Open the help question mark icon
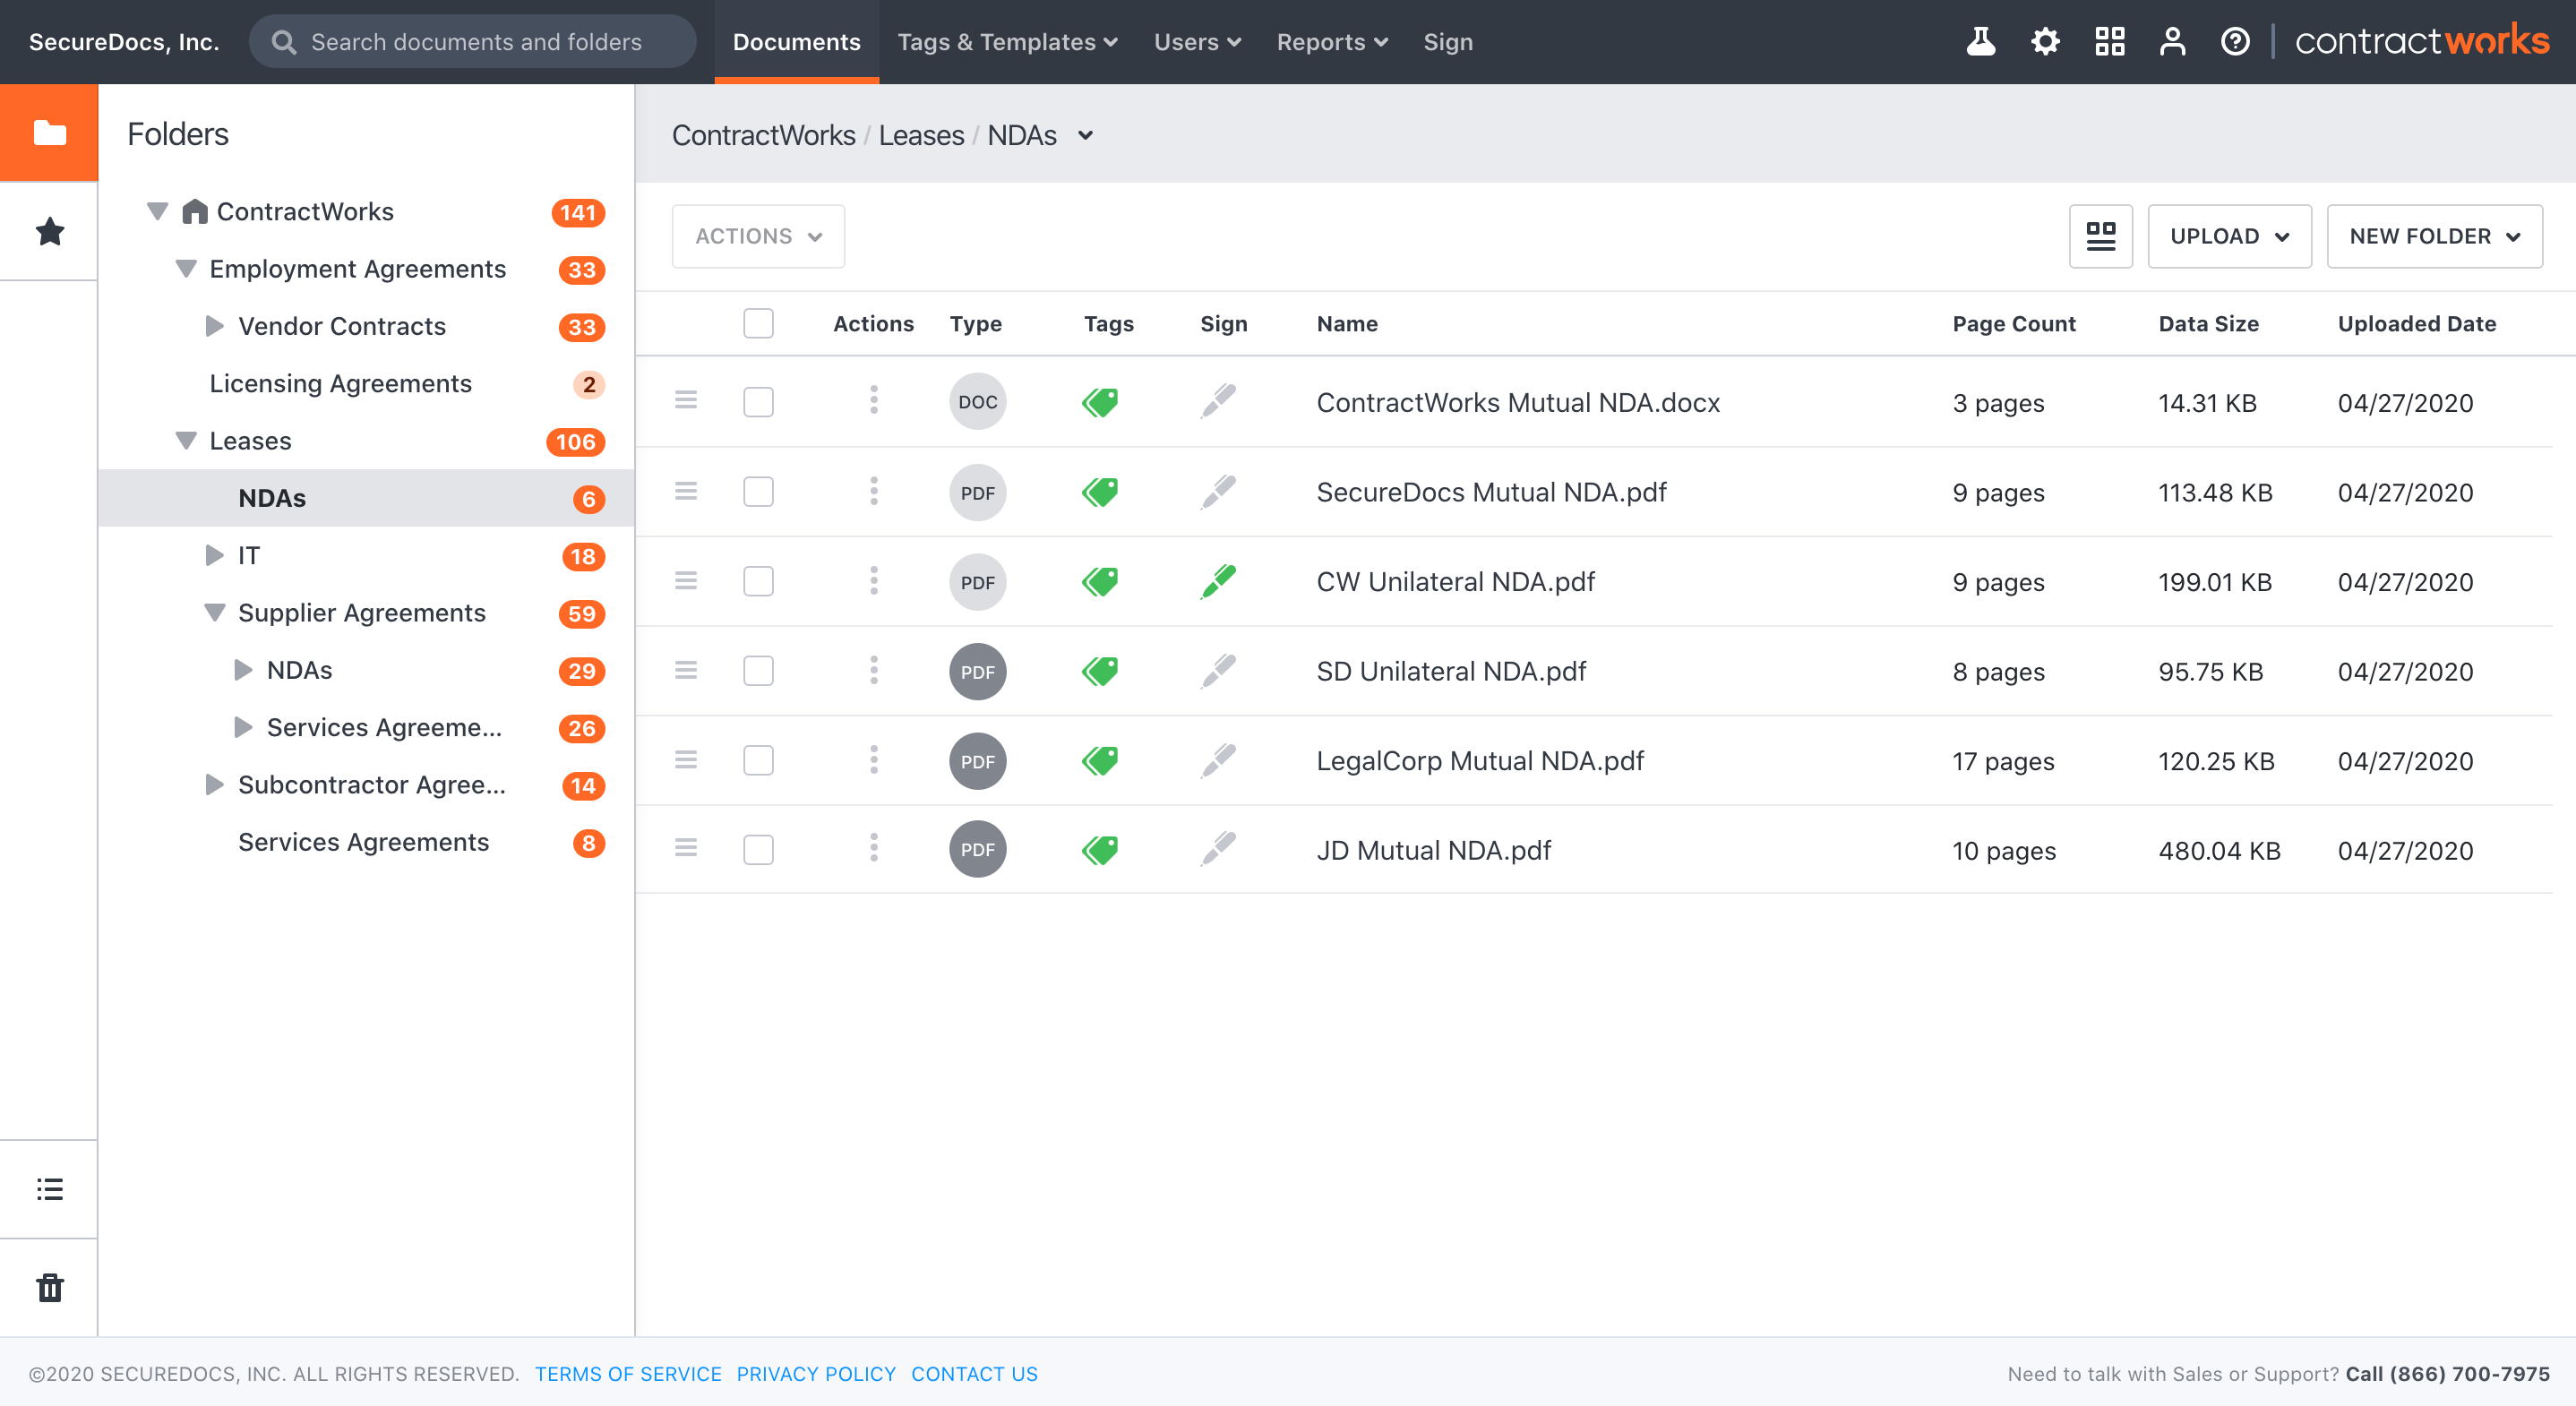 tap(2234, 41)
